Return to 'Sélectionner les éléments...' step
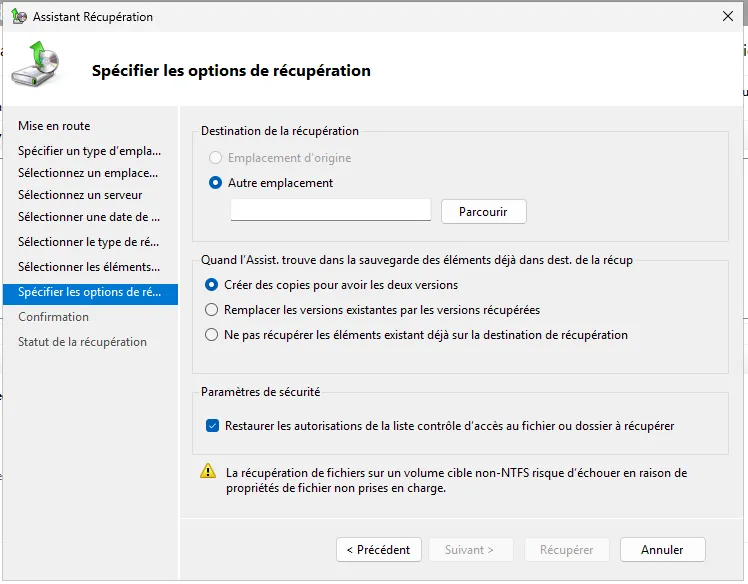Screen dimensions: 748x584 click(89, 267)
